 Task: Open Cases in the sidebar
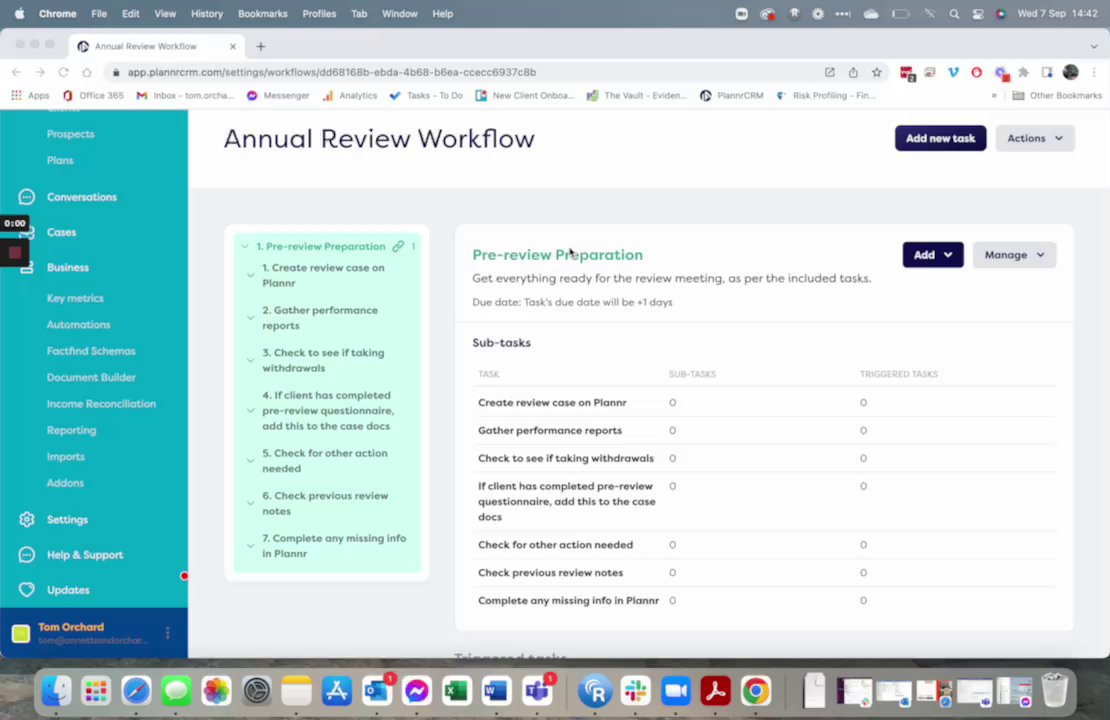[x=61, y=232]
